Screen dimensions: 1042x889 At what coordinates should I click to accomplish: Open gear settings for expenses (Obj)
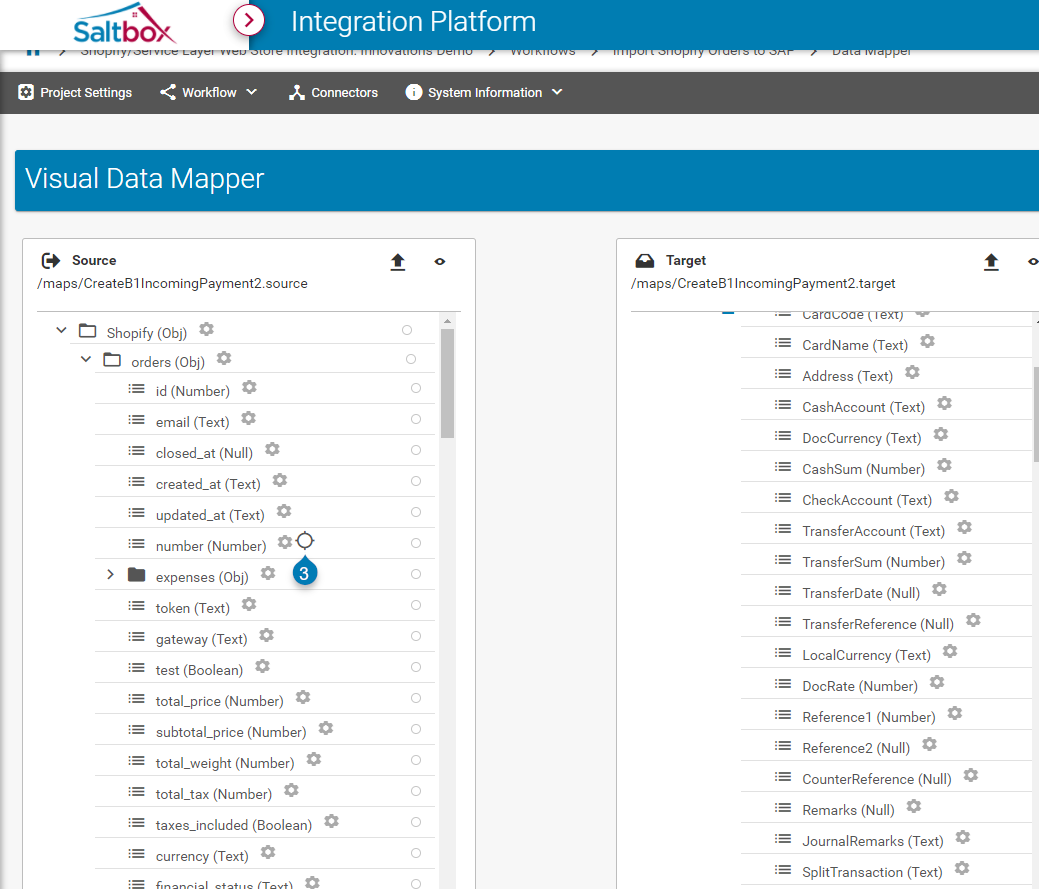pyautogui.click(x=268, y=573)
